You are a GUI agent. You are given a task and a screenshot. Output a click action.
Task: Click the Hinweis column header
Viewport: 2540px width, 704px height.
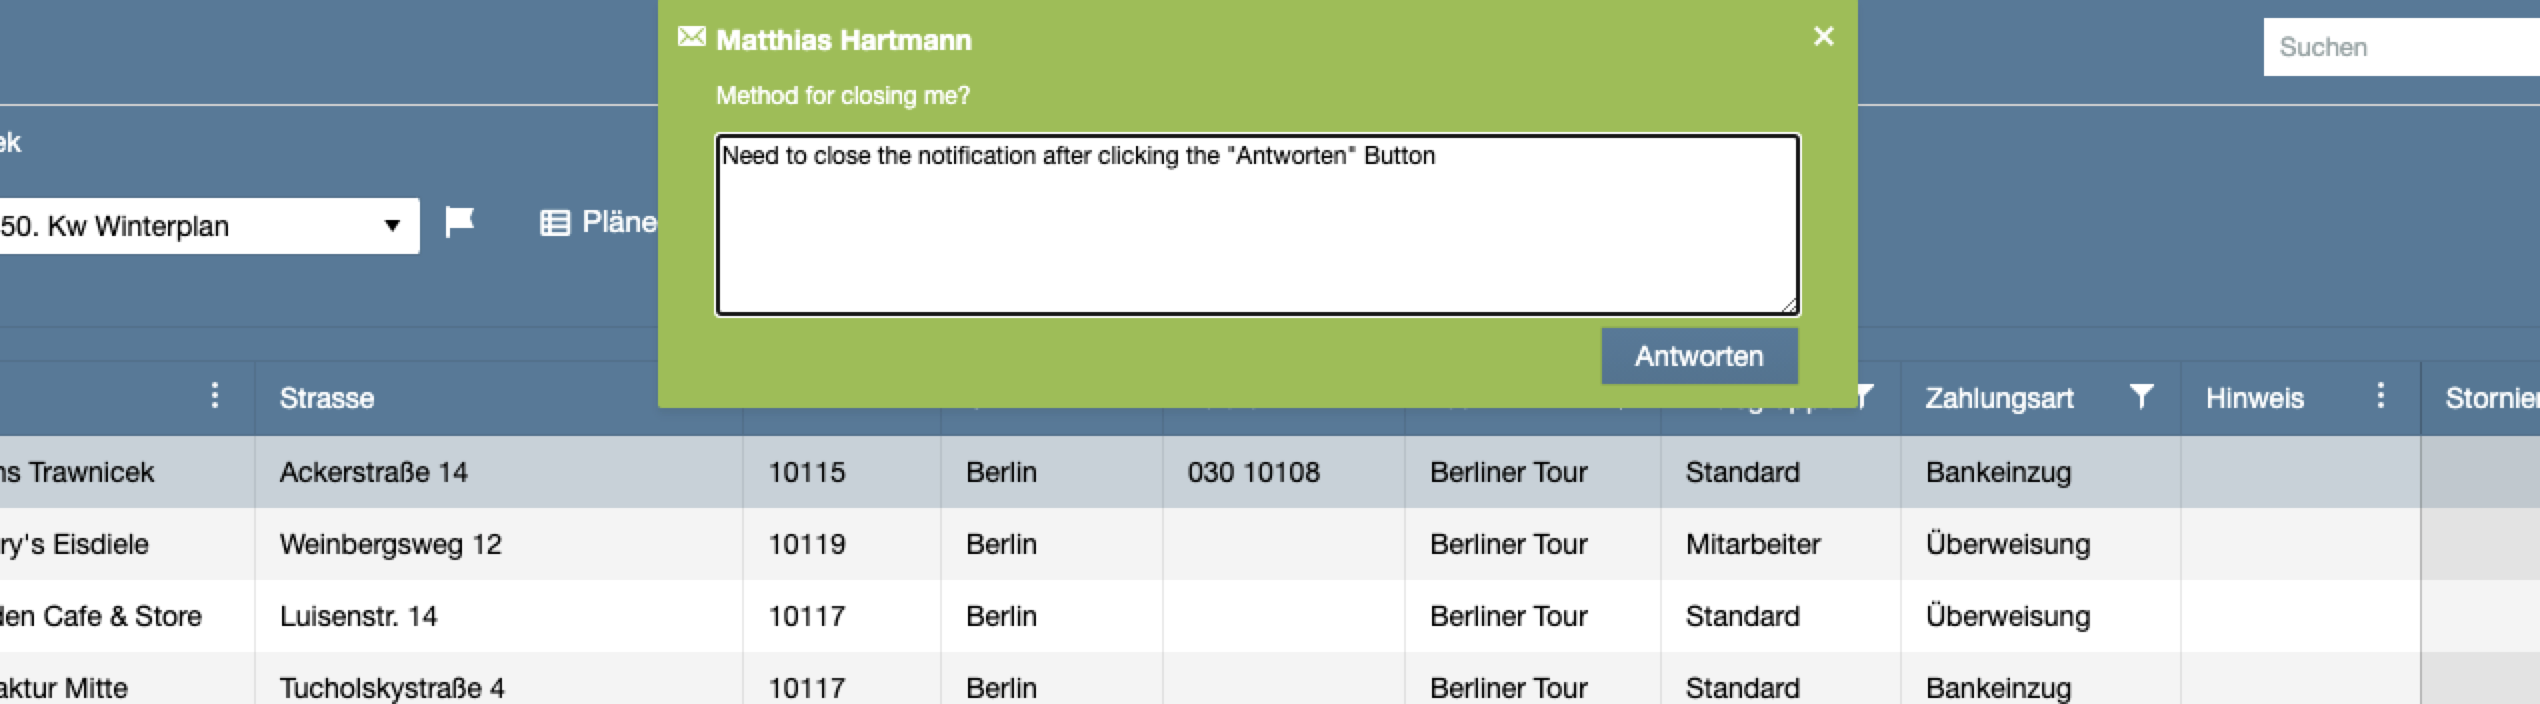click(x=2254, y=398)
